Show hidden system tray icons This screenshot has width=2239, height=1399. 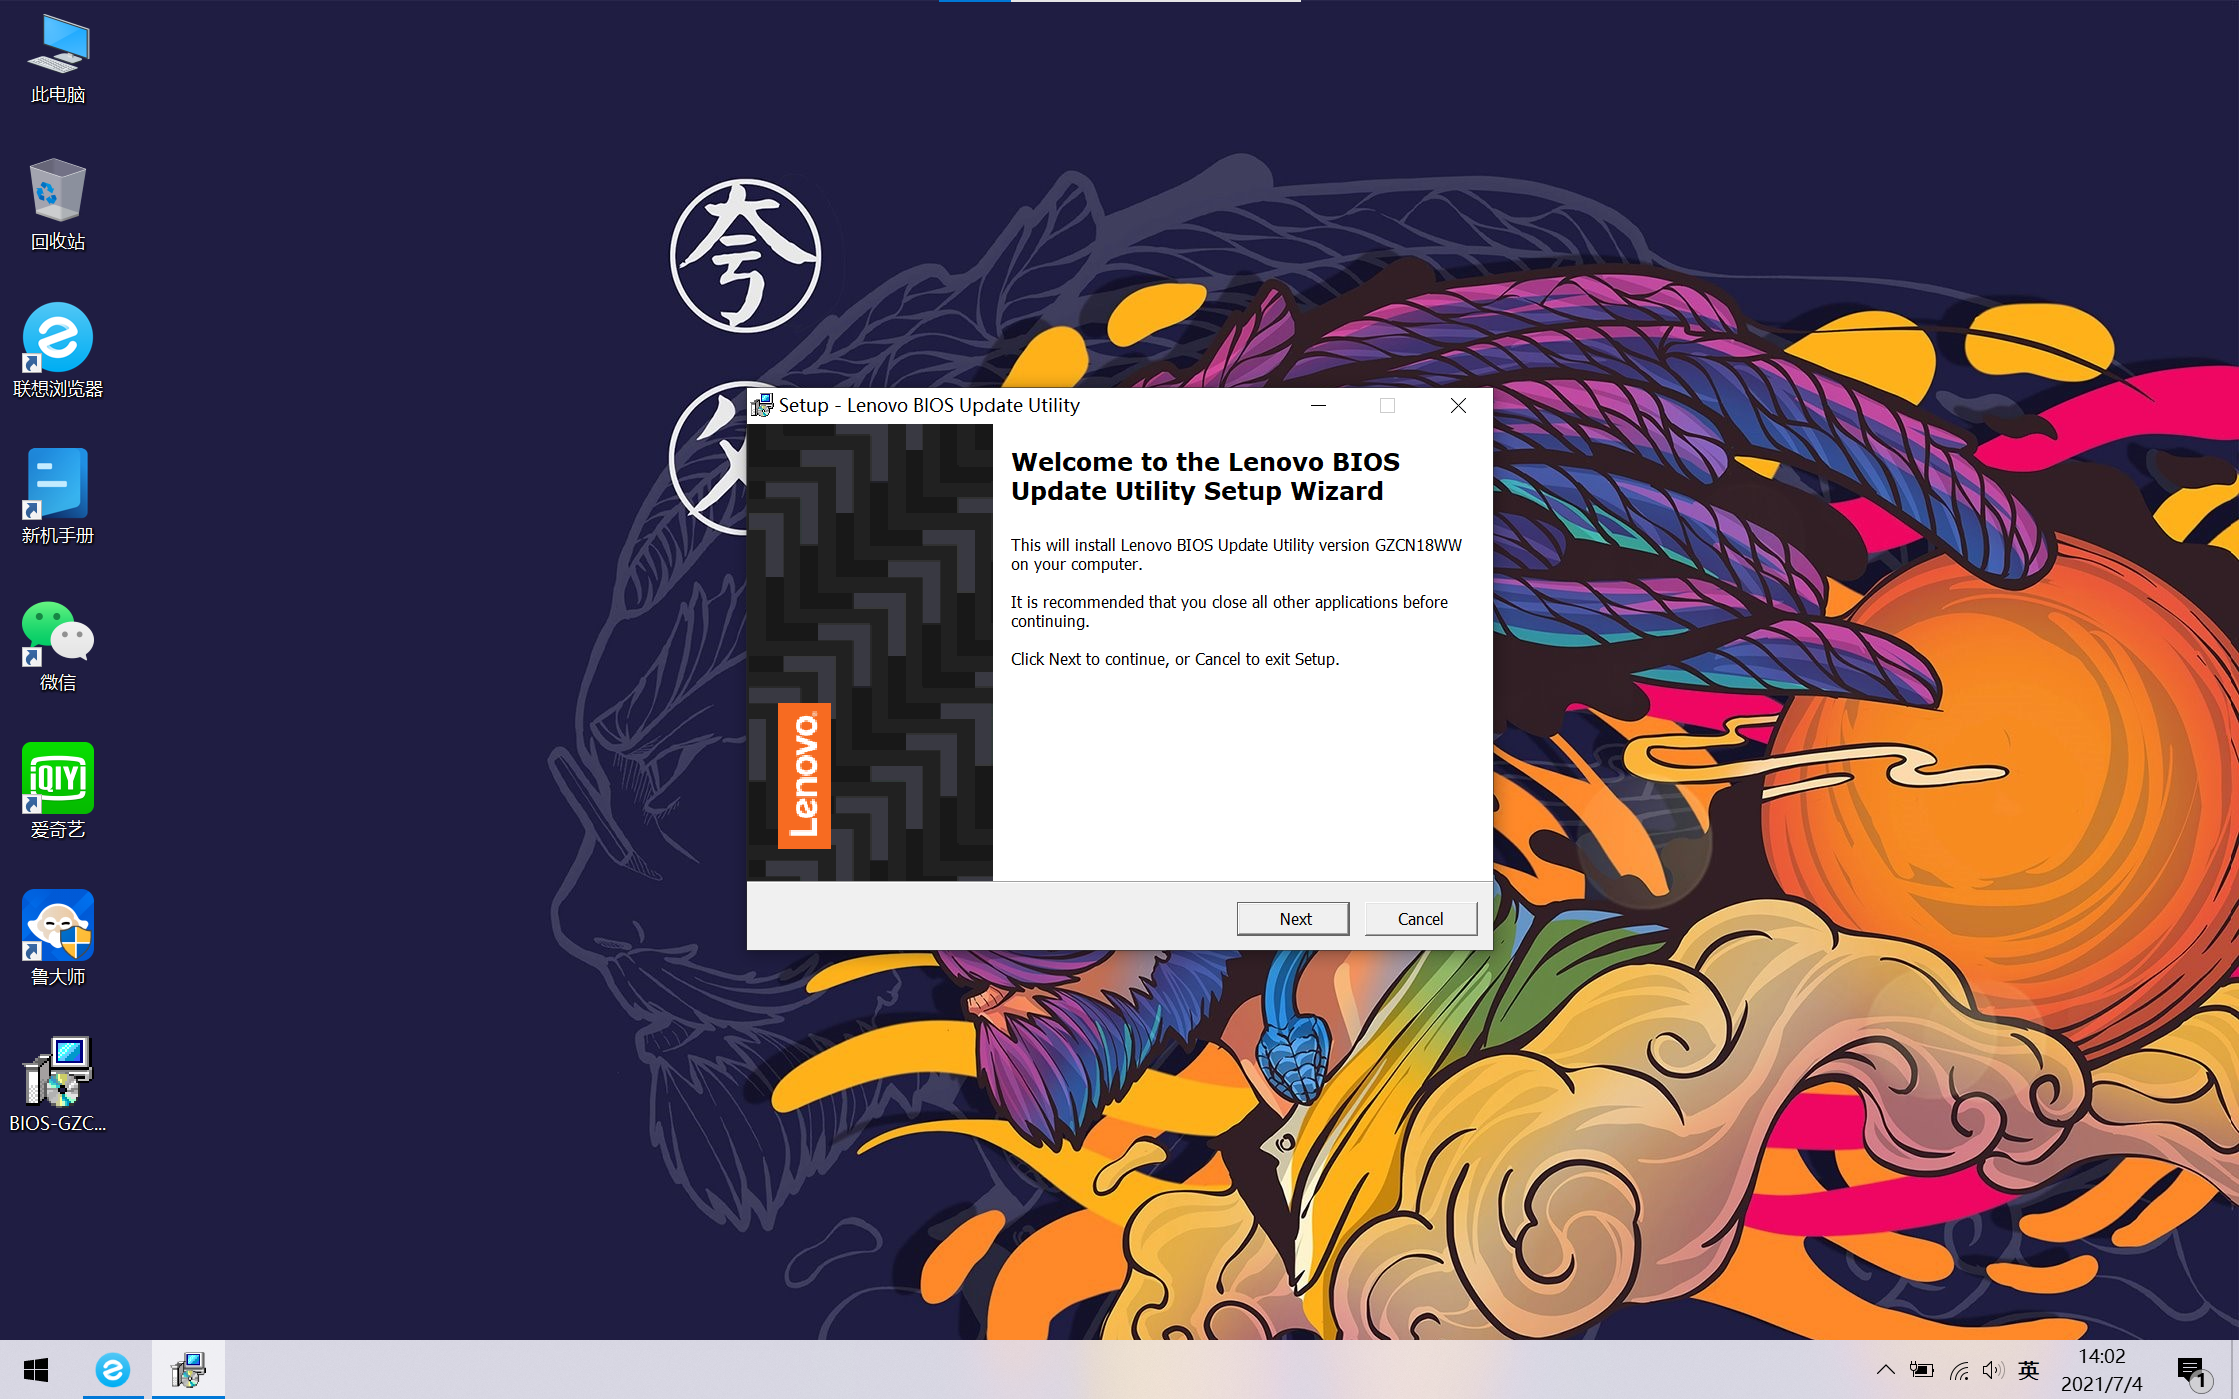pyautogui.click(x=1885, y=1370)
